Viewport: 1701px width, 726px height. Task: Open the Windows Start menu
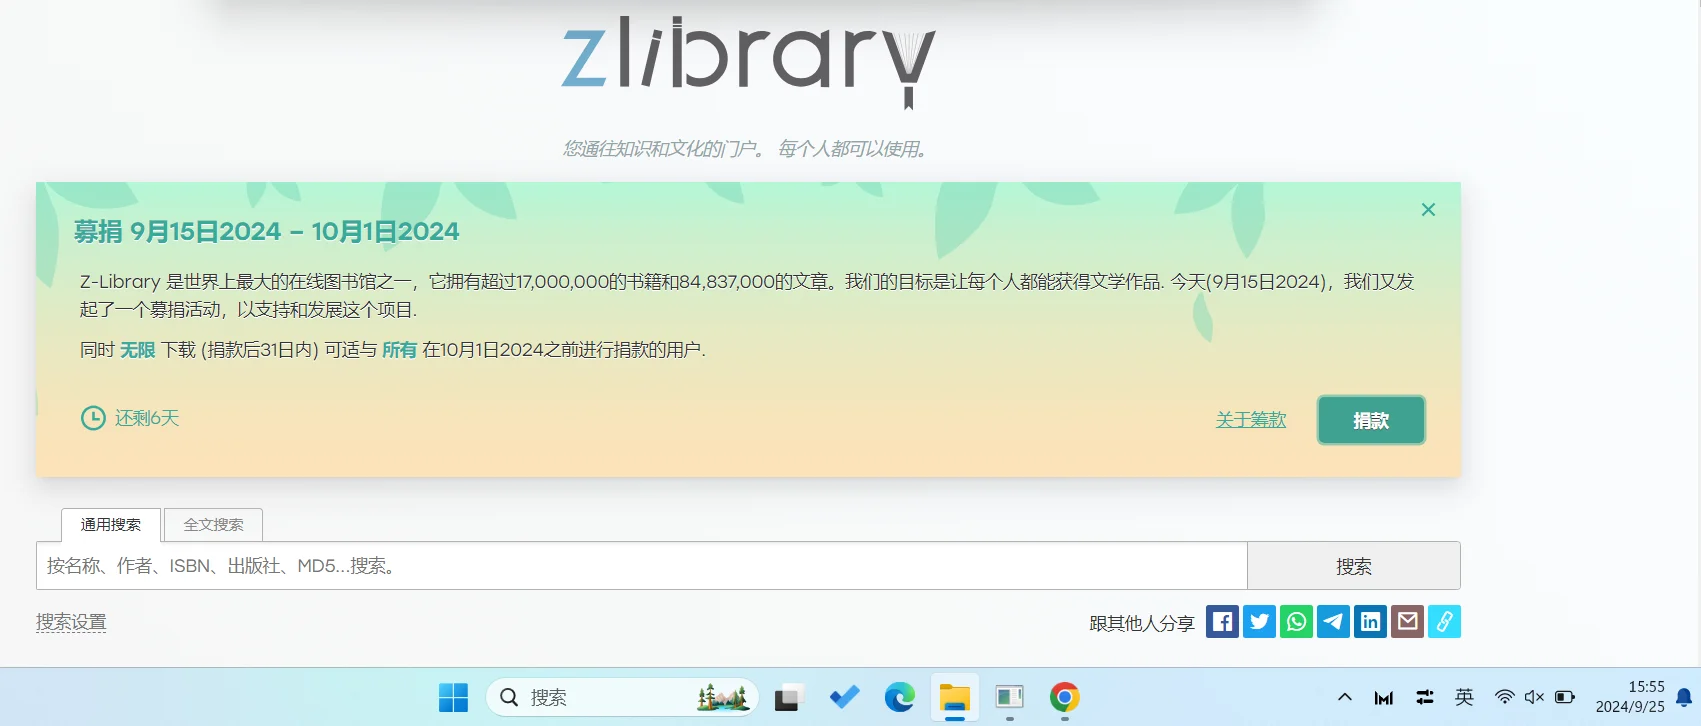(453, 697)
